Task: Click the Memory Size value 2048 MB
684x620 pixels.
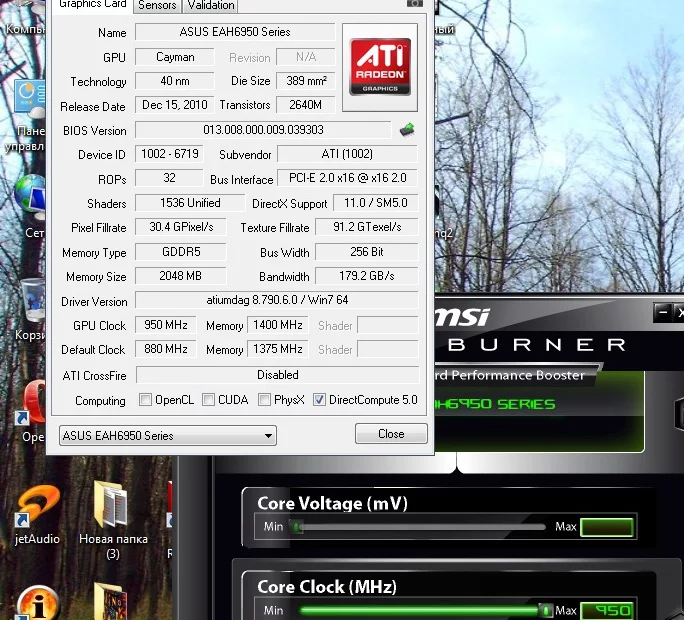Action: click(181, 276)
